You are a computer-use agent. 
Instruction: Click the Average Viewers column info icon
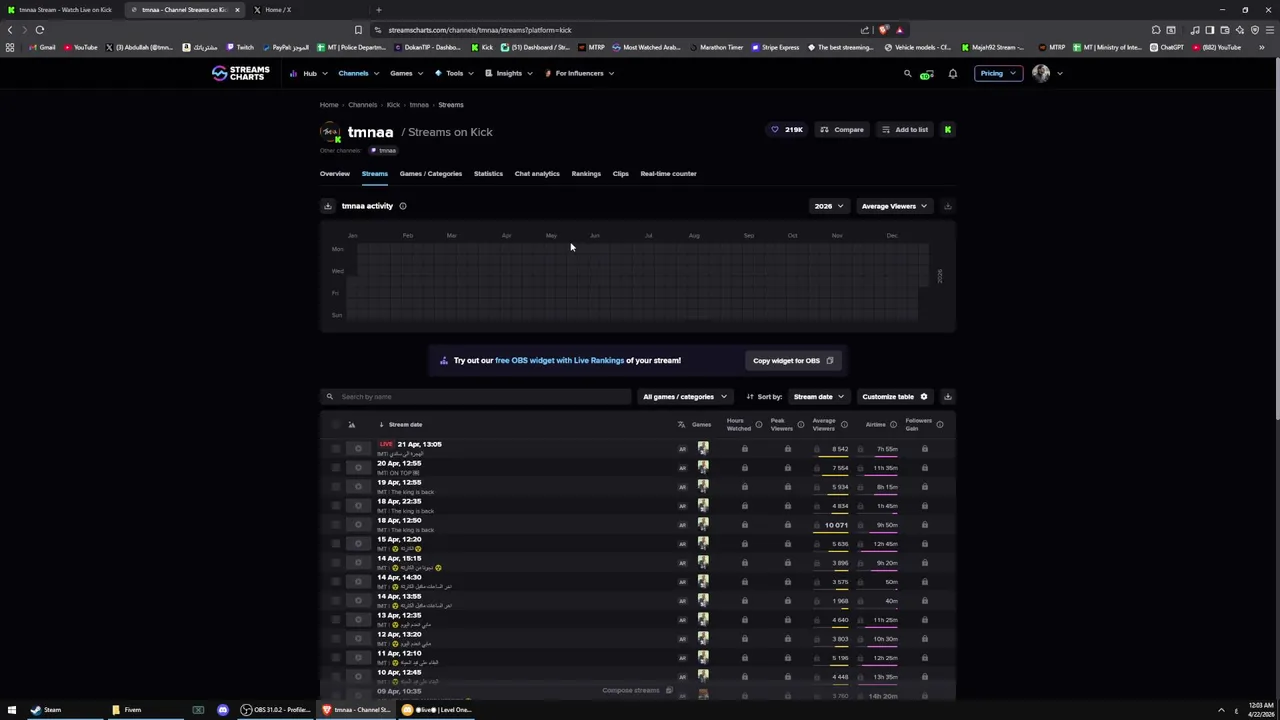pyautogui.click(x=844, y=425)
